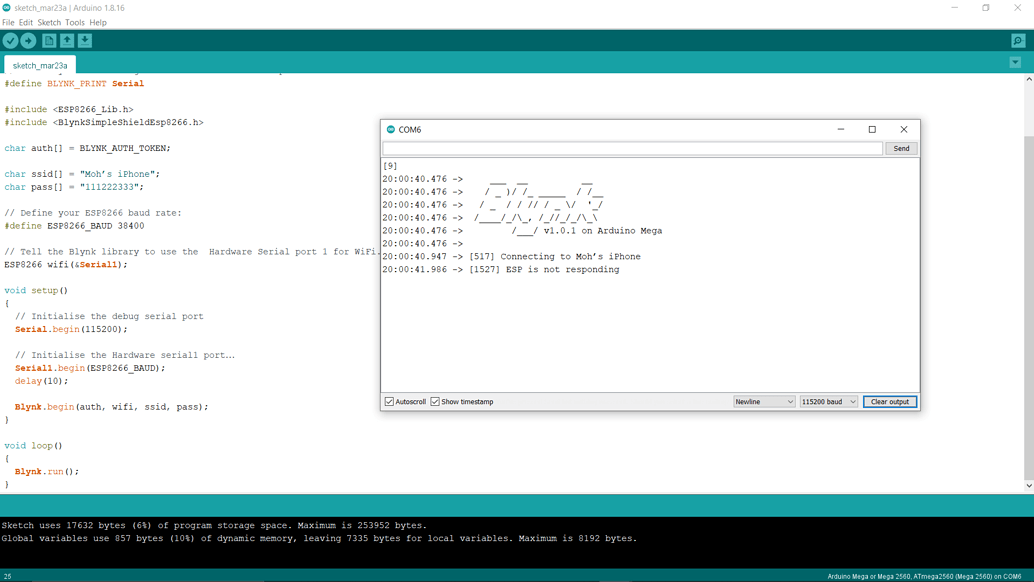Open the Serial Monitor icon
This screenshot has height=582, width=1034.
1018,40
